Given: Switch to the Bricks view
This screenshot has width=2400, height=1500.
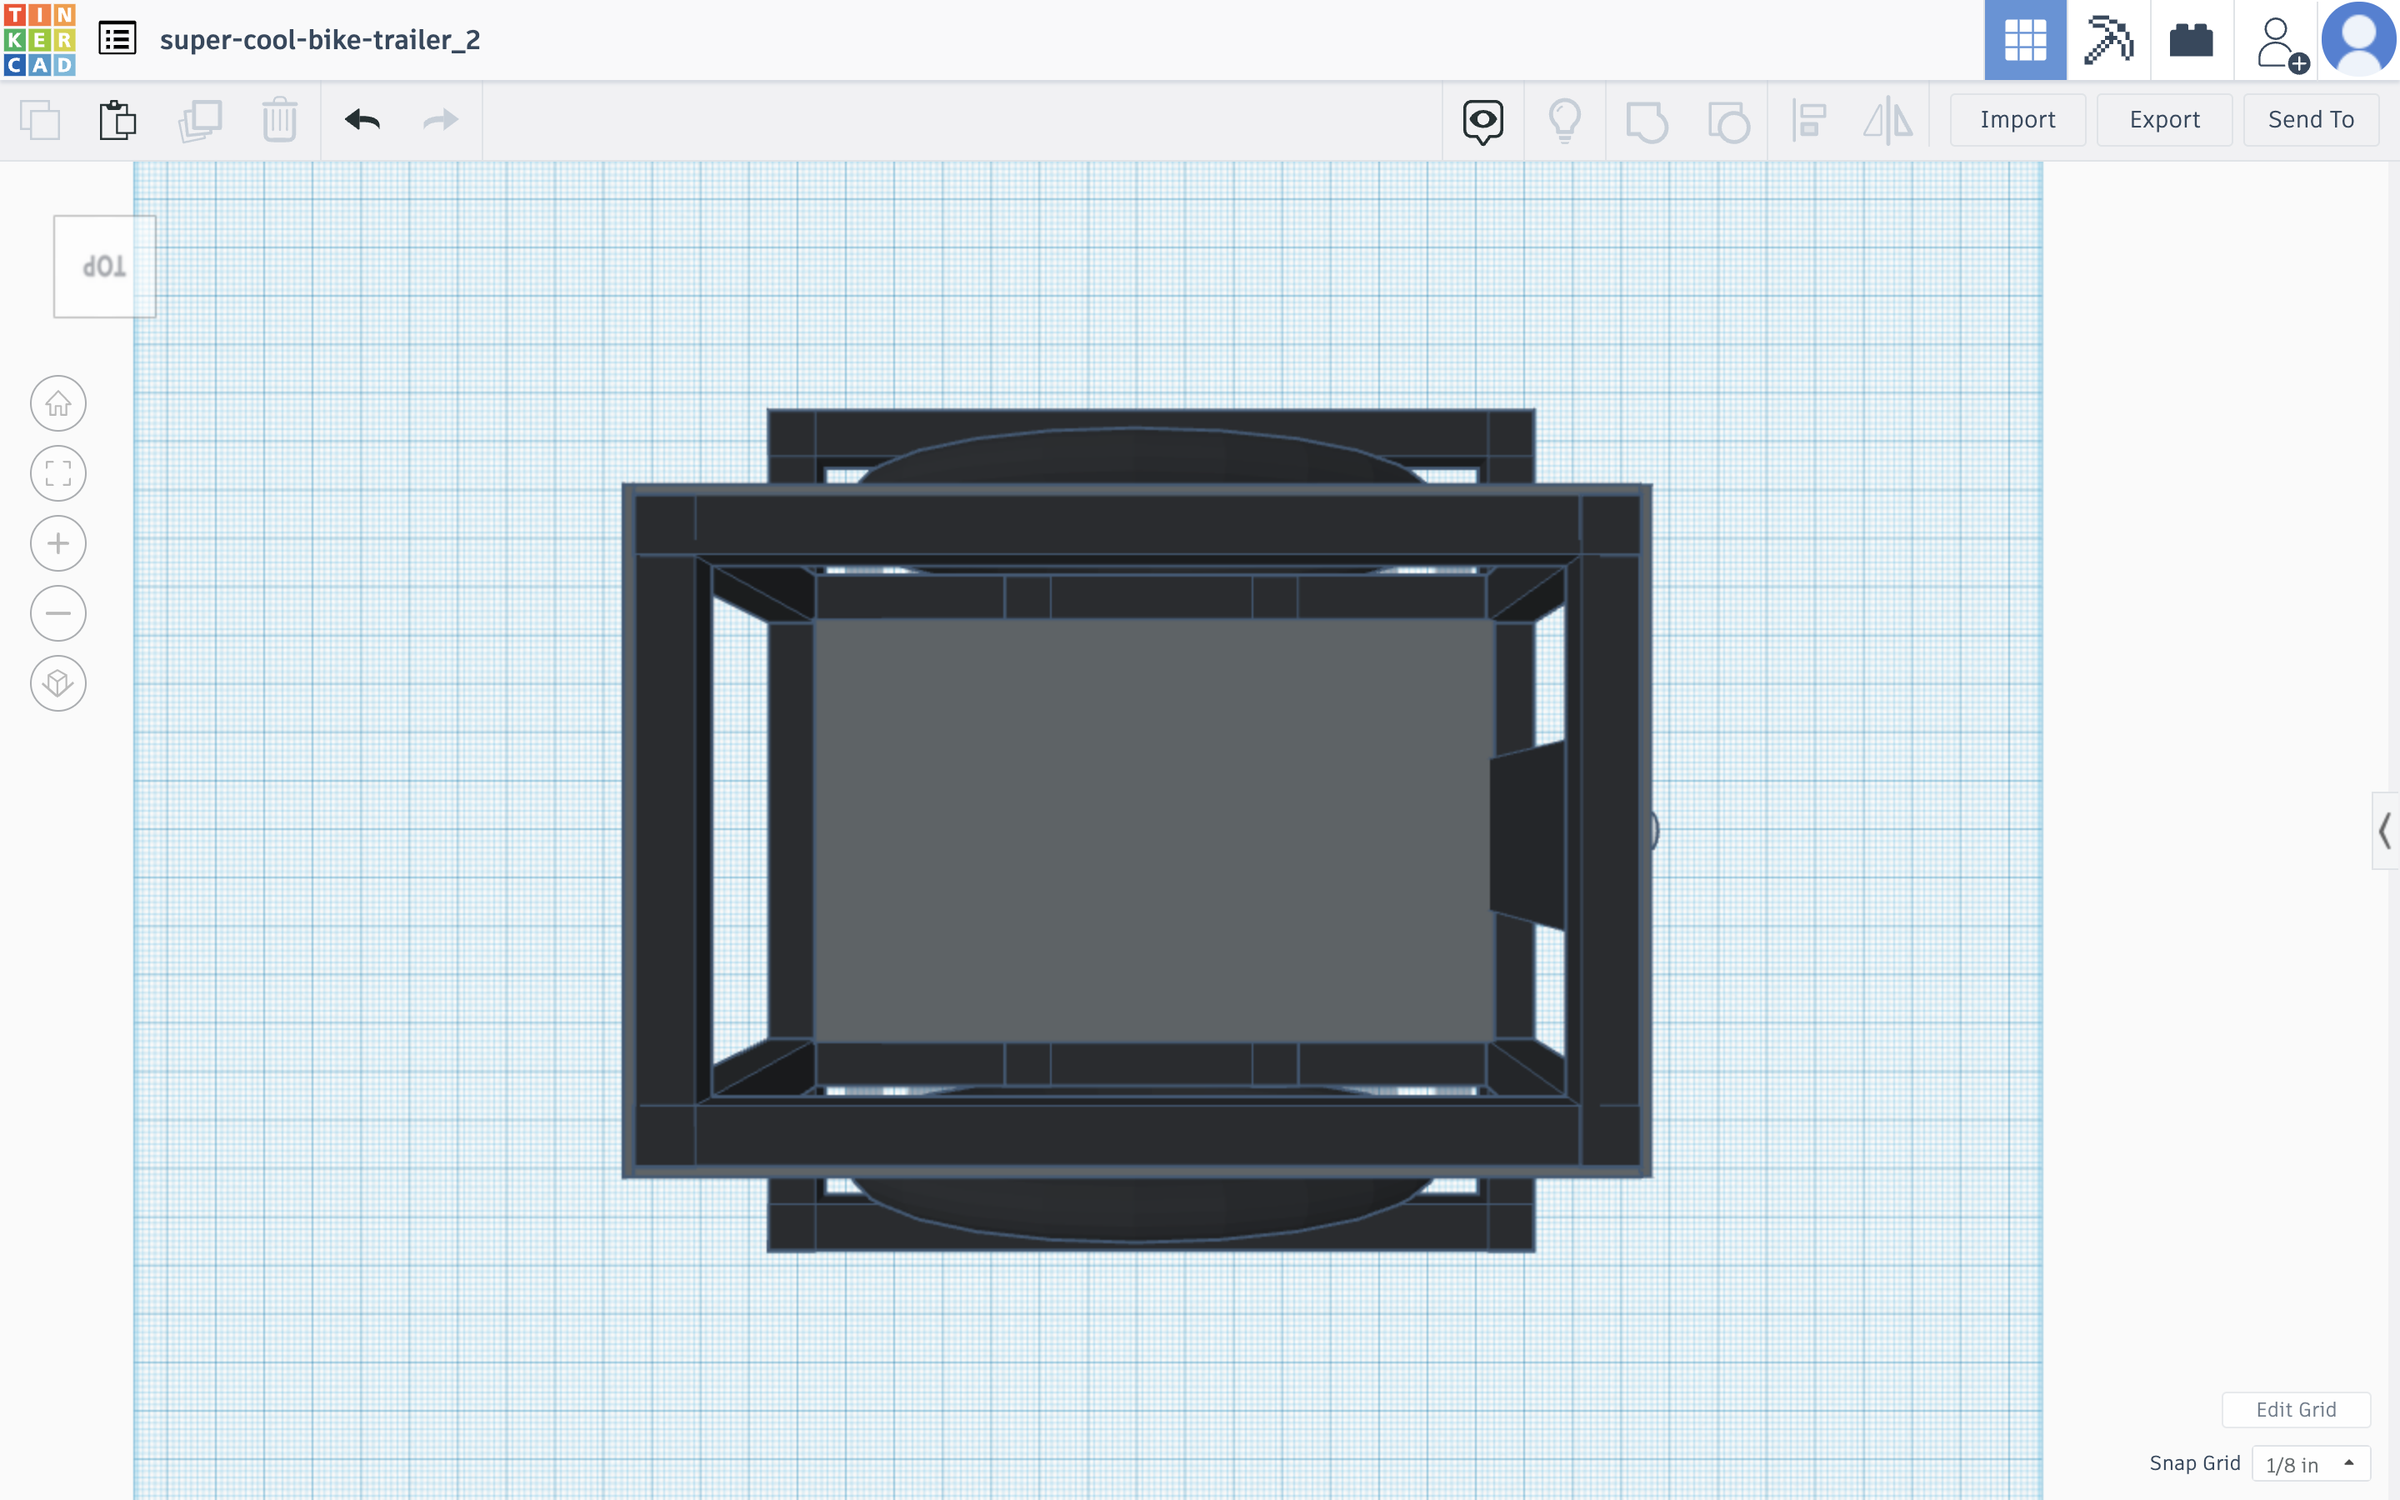Looking at the screenshot, I should coord(2191,40).
